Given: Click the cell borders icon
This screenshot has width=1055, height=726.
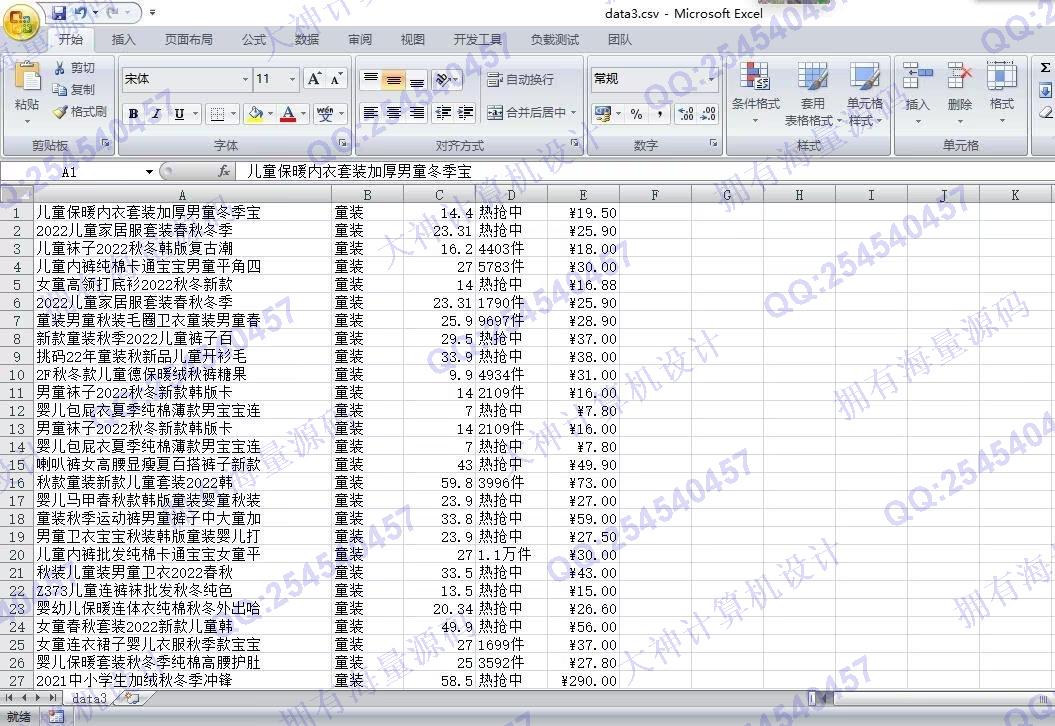Looking at the screenshot, I should 217,114.
